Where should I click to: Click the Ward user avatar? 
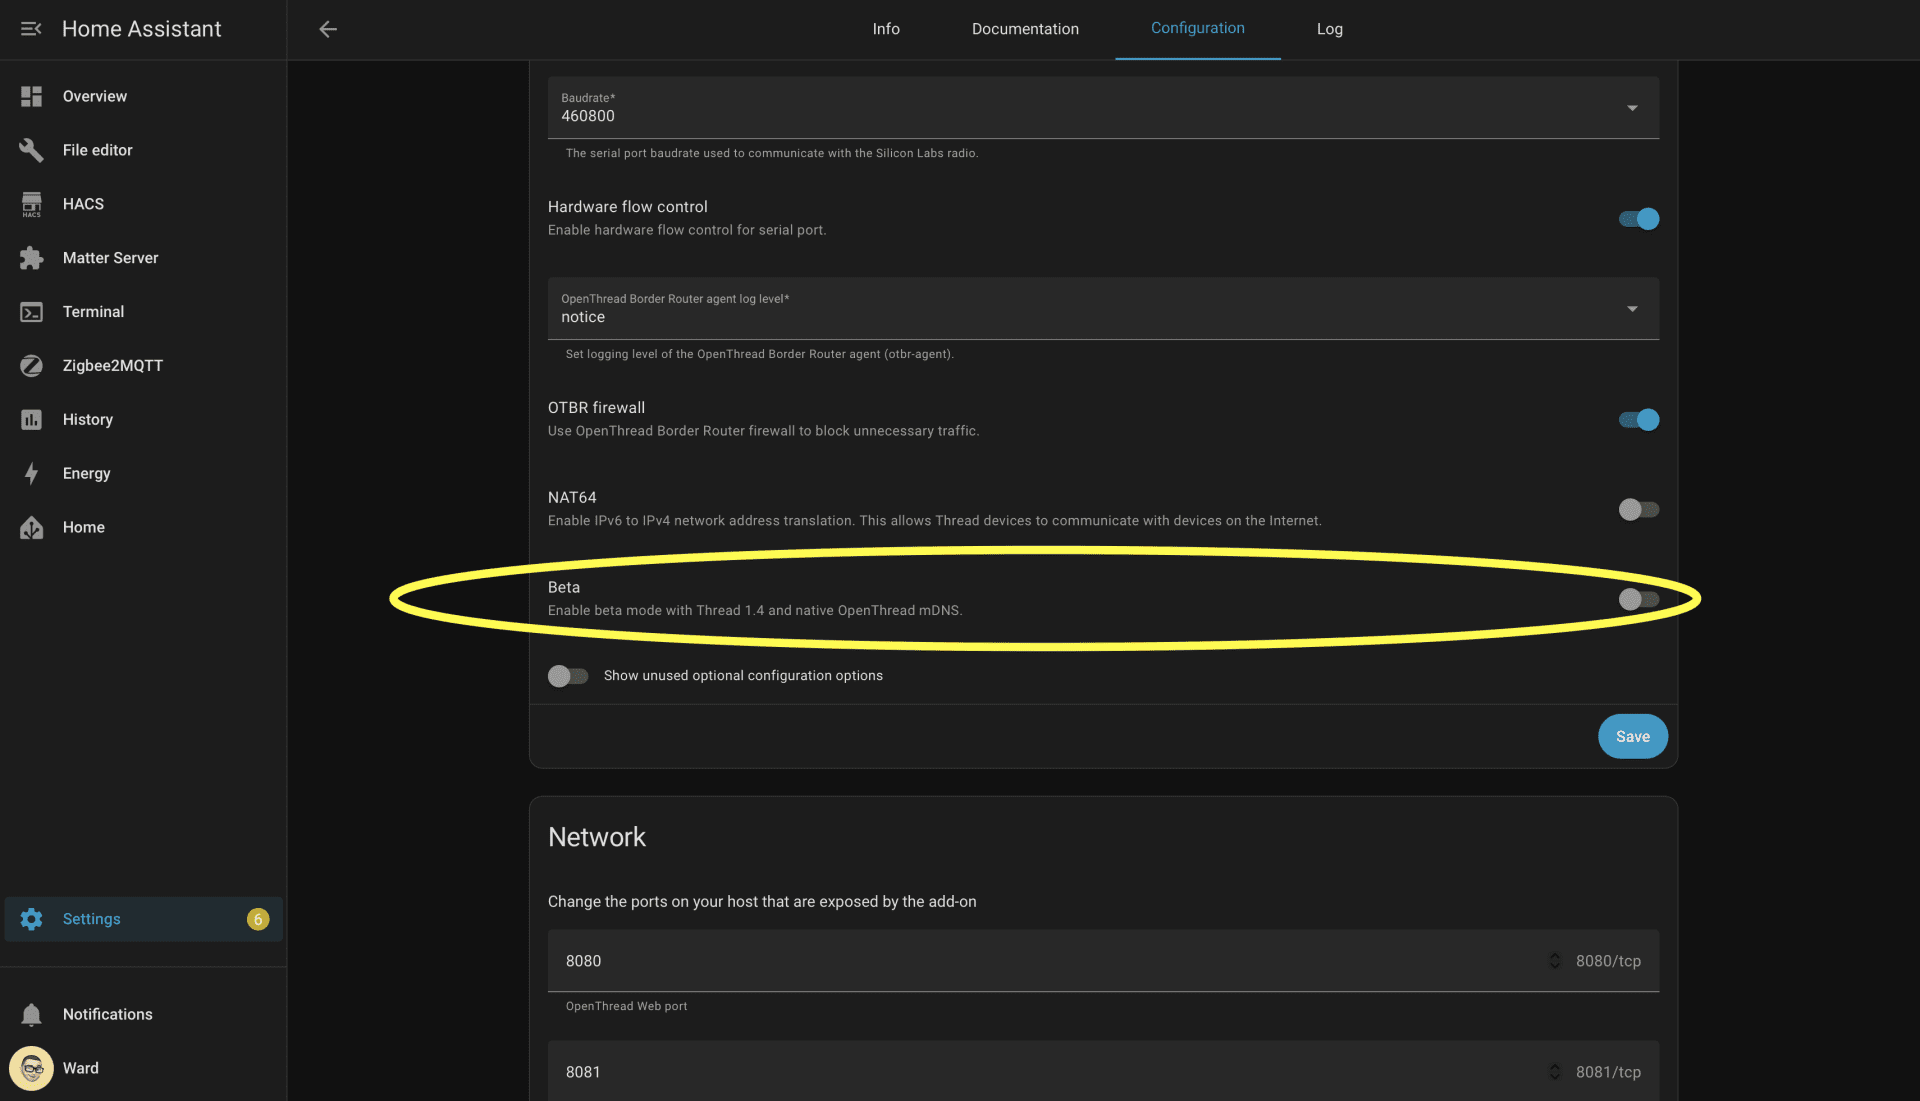tap(31, 1068)
